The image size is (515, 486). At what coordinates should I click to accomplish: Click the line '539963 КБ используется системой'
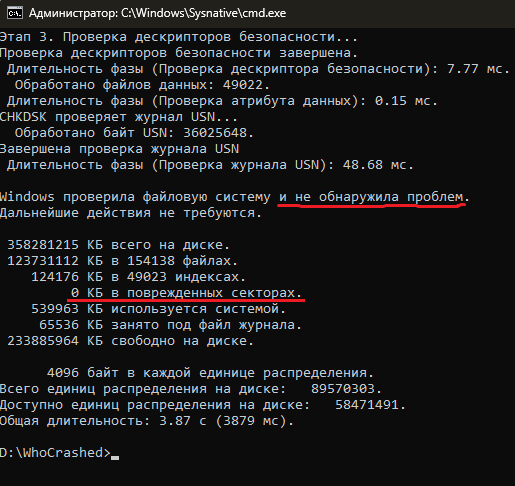(158, 309)
